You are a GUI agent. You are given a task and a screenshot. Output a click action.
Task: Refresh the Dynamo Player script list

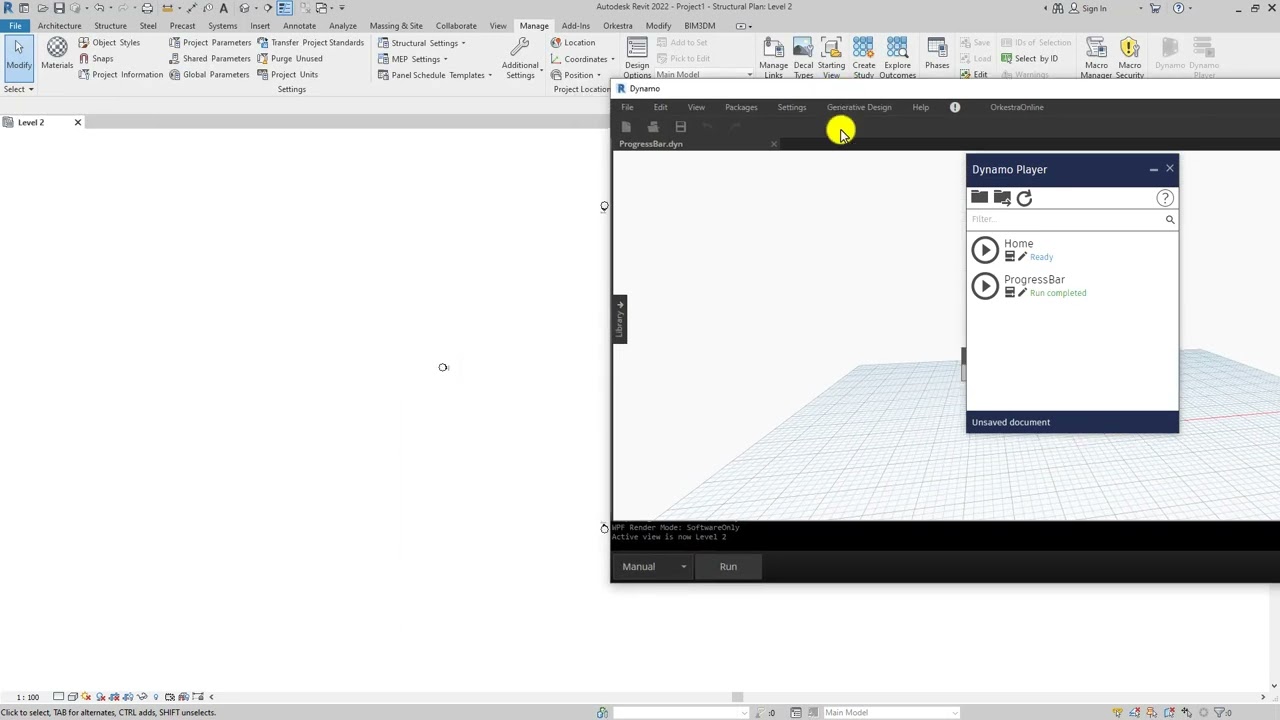point(1024,198)
